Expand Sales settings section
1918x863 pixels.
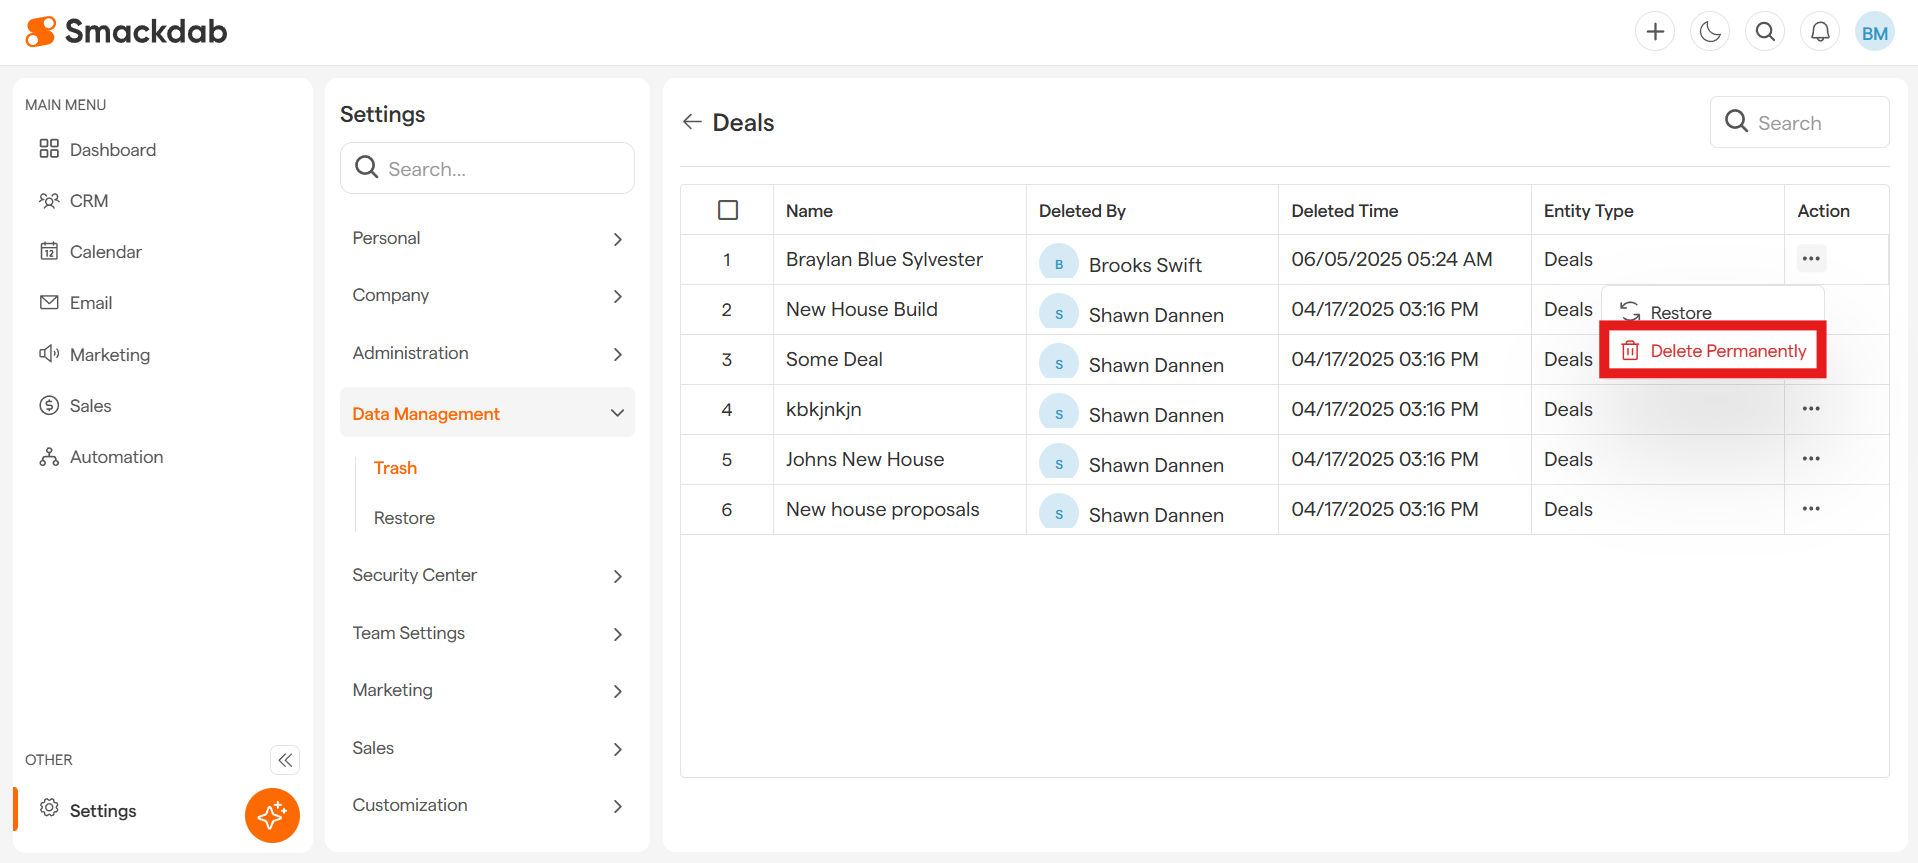[487, 748]
